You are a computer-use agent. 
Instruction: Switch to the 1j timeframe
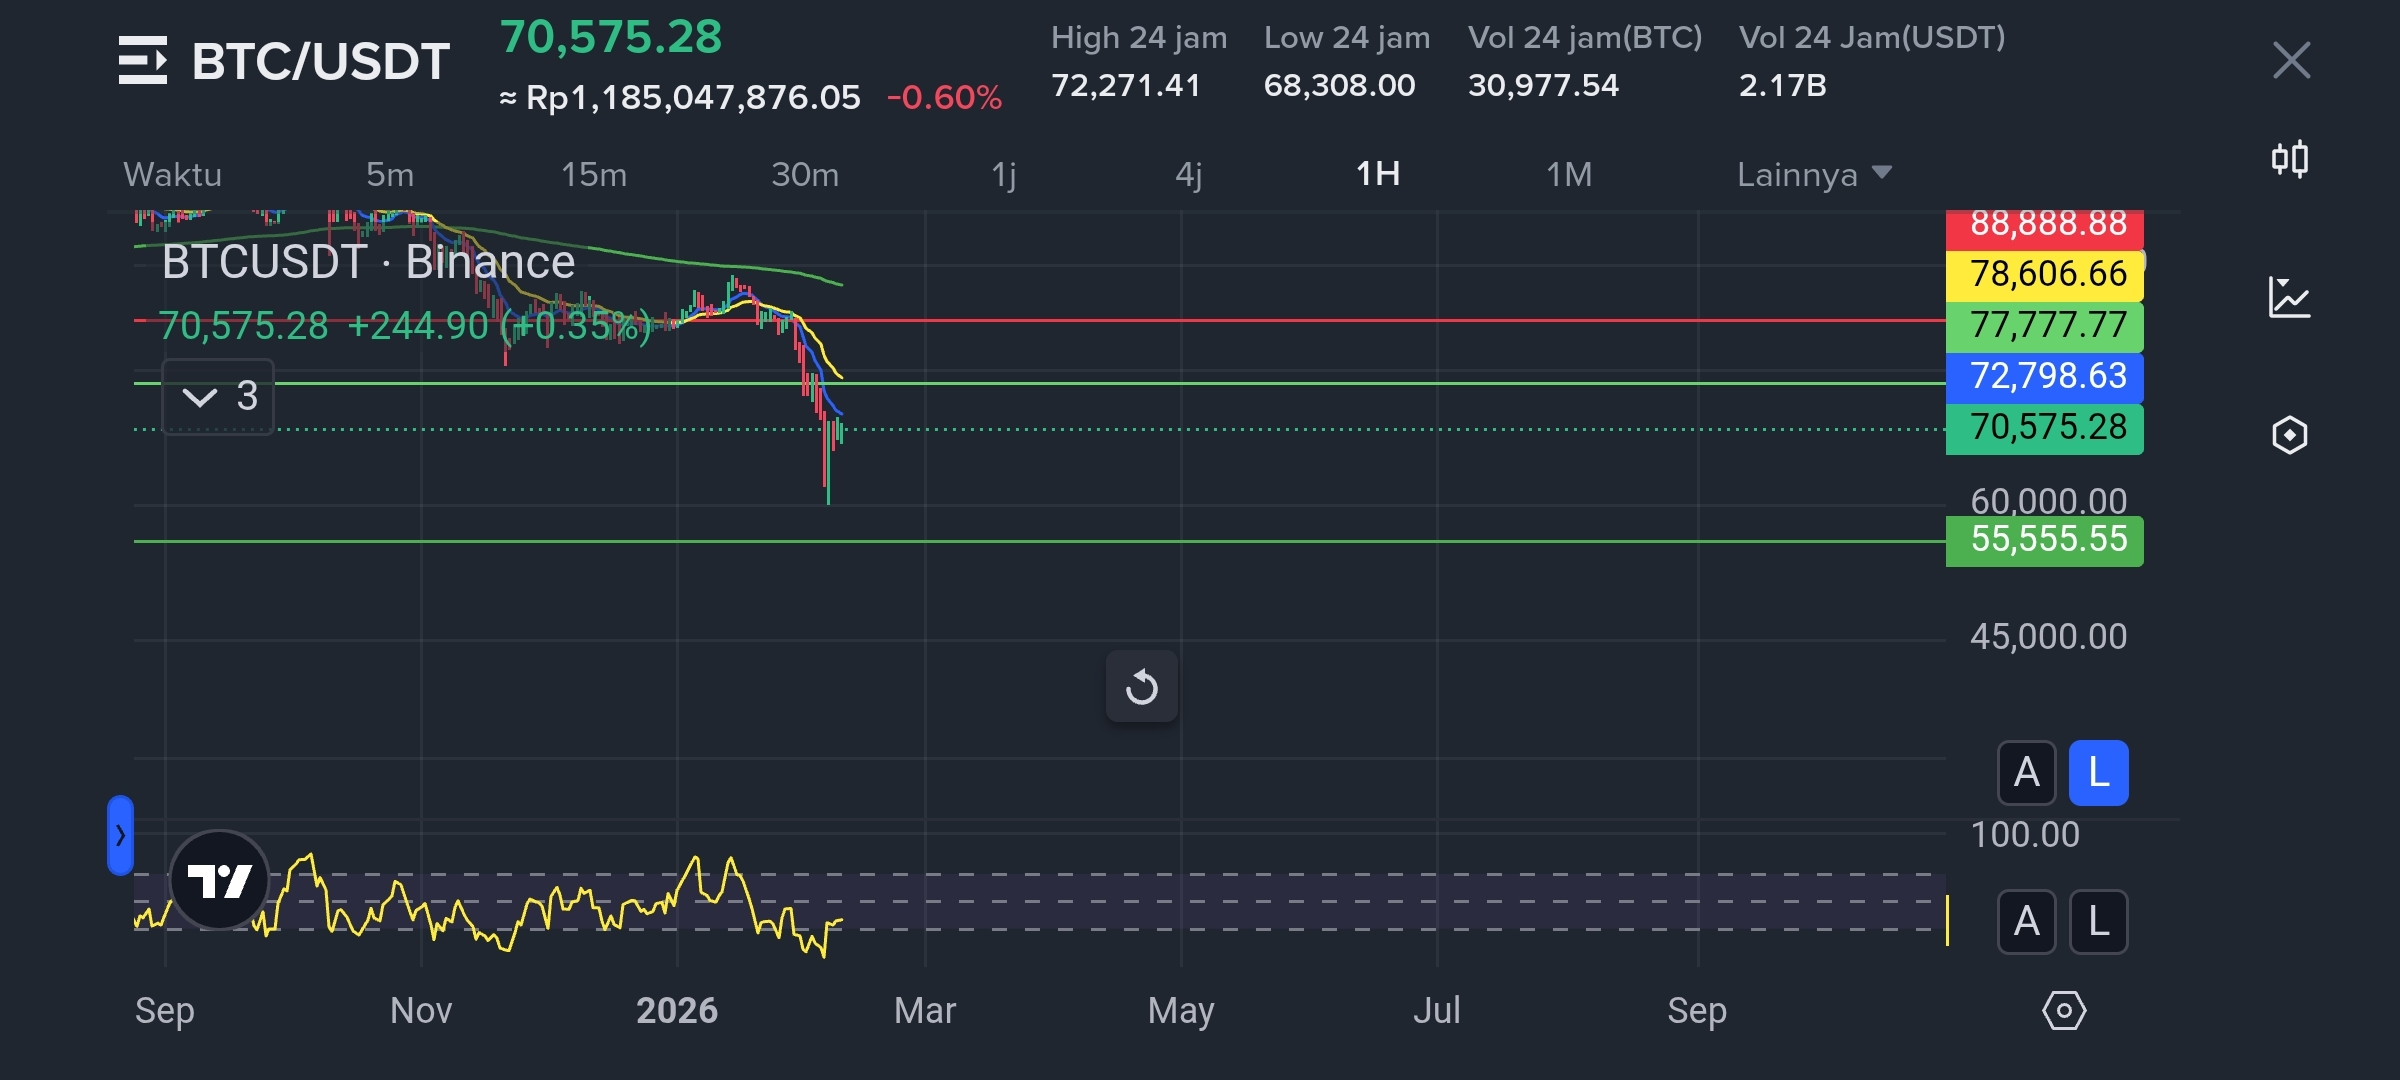pos(1004,174)
